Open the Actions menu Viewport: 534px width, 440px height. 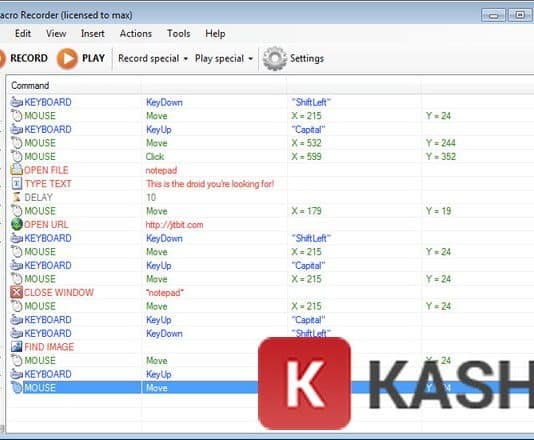pyautogui.click(x=136, y=34)
